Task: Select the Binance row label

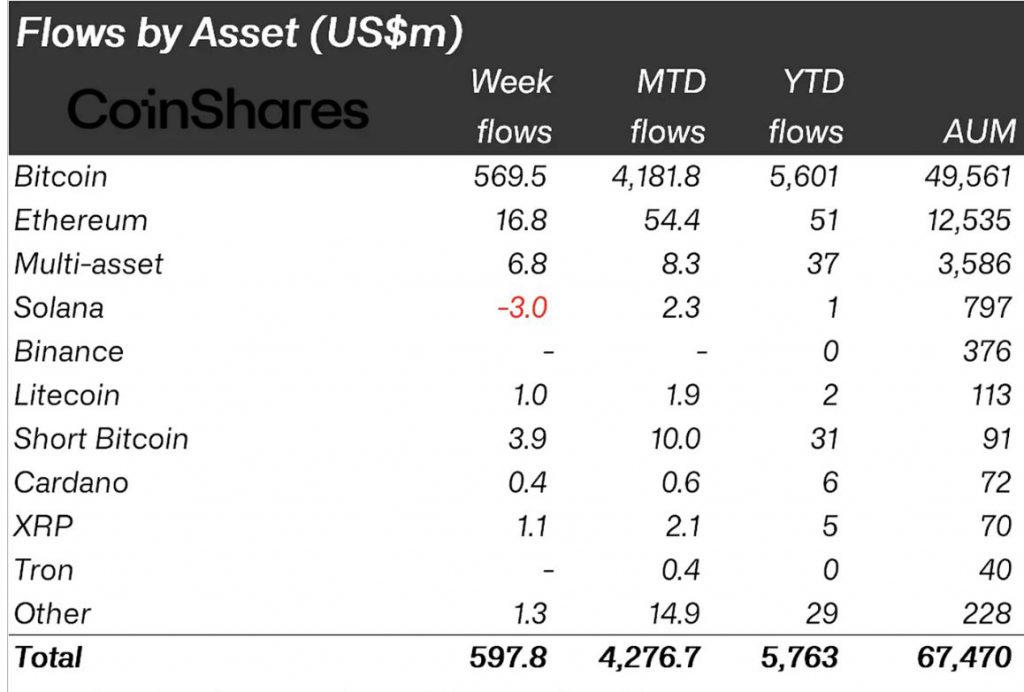Action: (x=68, y=351)
